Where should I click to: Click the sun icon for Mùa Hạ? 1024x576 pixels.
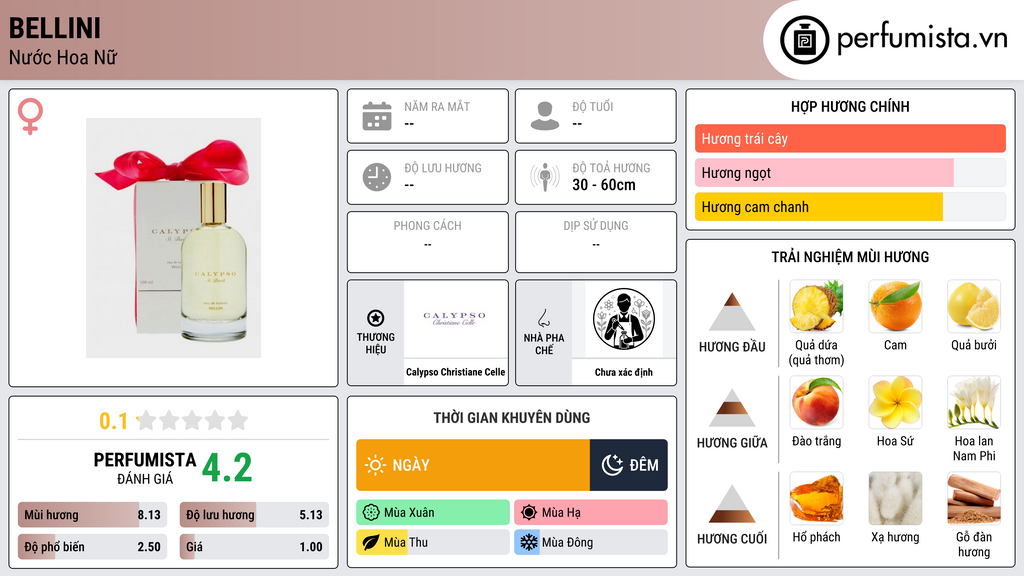point(528,513)
